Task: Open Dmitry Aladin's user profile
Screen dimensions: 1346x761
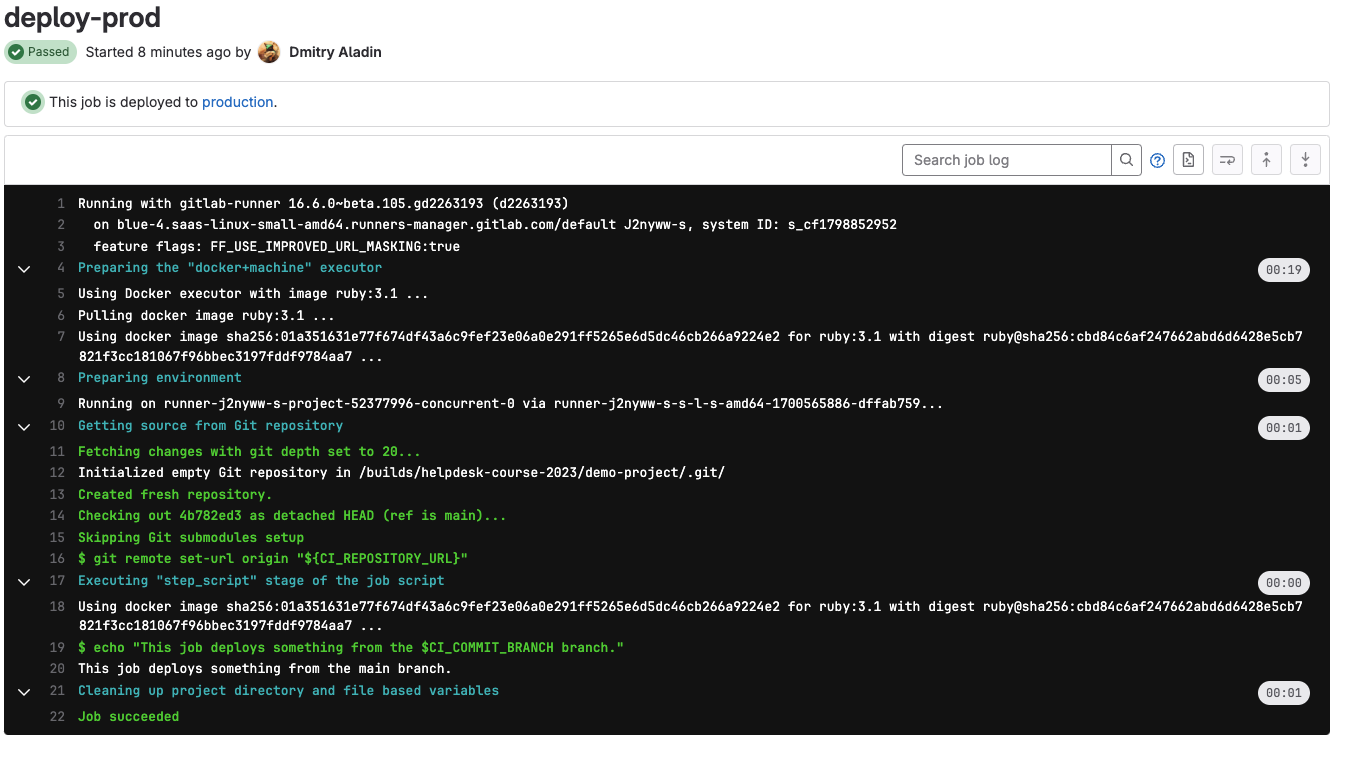Action: (x=335, y=52)
